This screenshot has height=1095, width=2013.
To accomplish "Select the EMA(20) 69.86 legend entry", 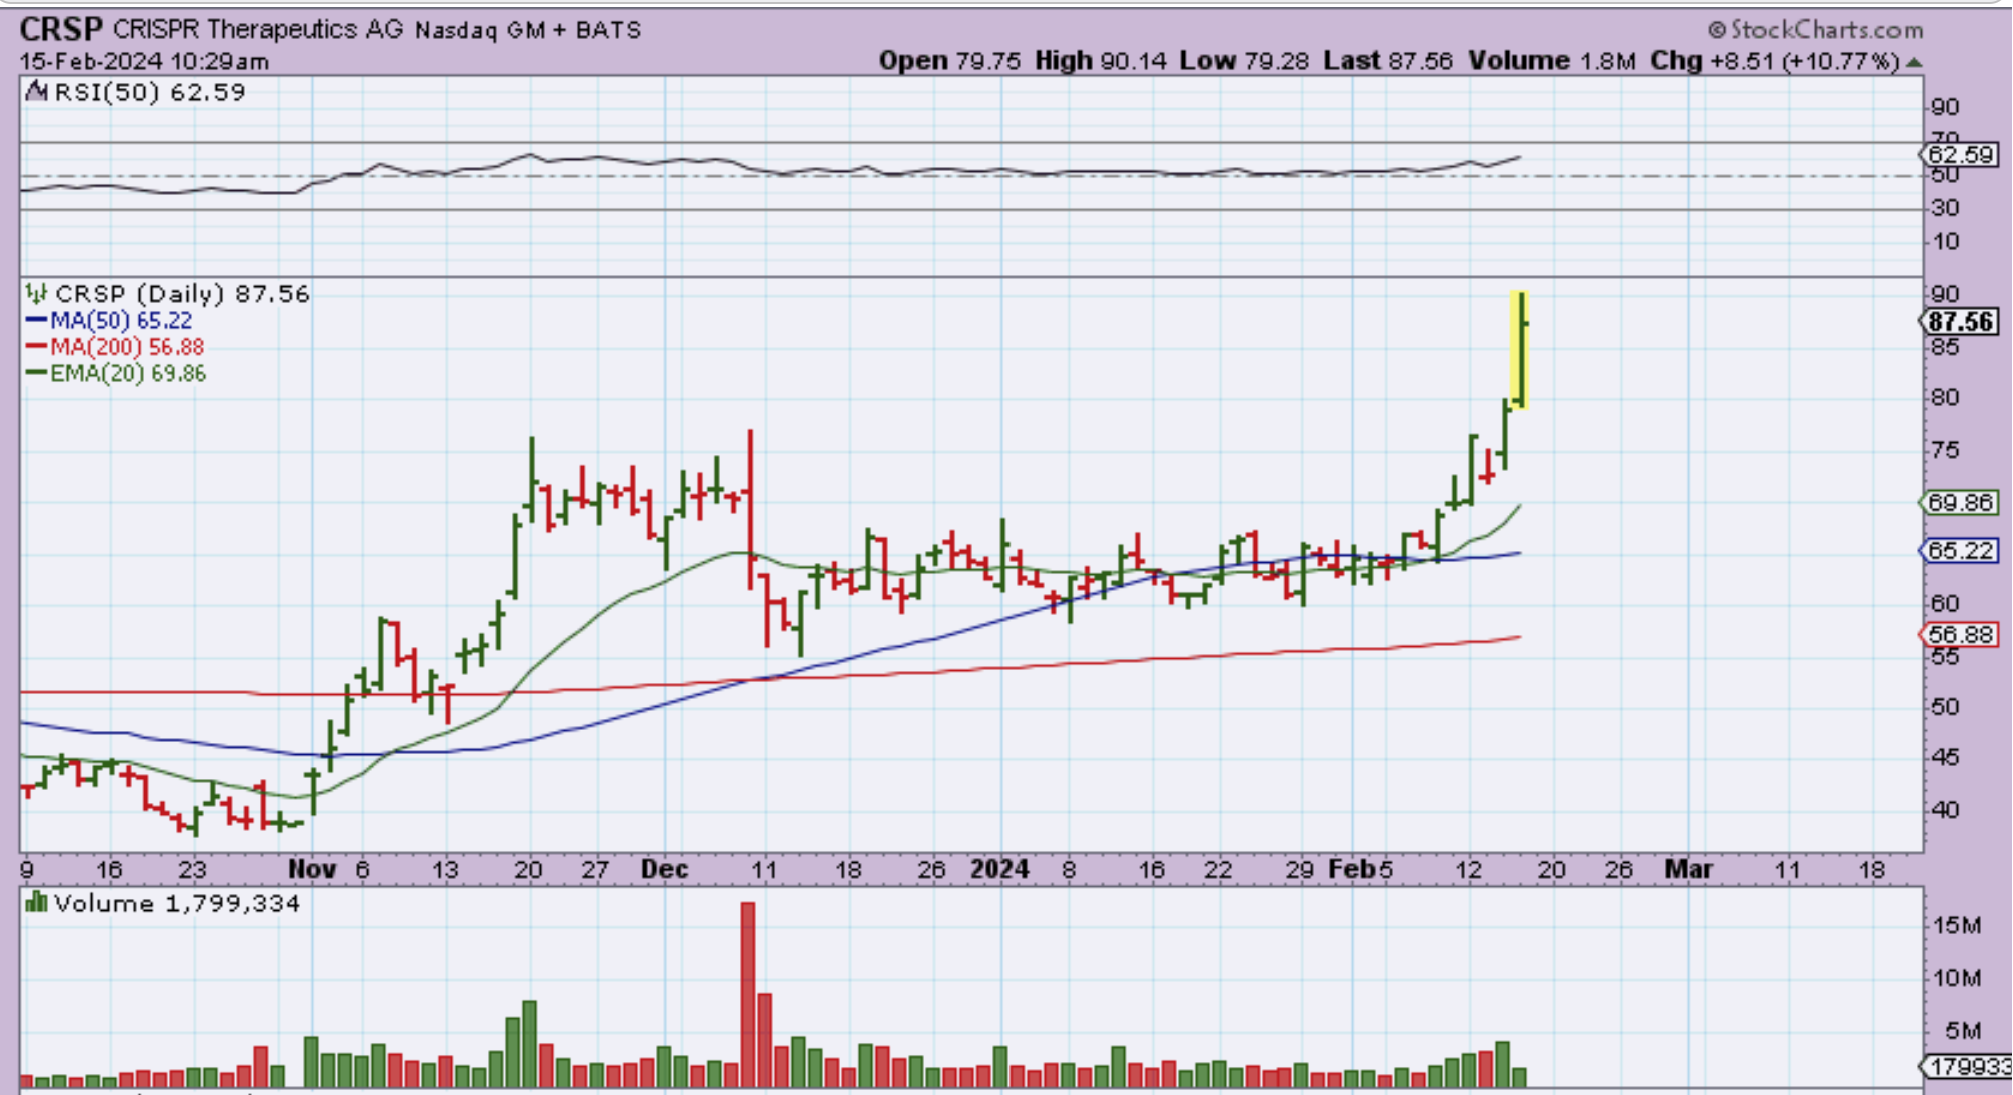I will [x=127, y=373].
